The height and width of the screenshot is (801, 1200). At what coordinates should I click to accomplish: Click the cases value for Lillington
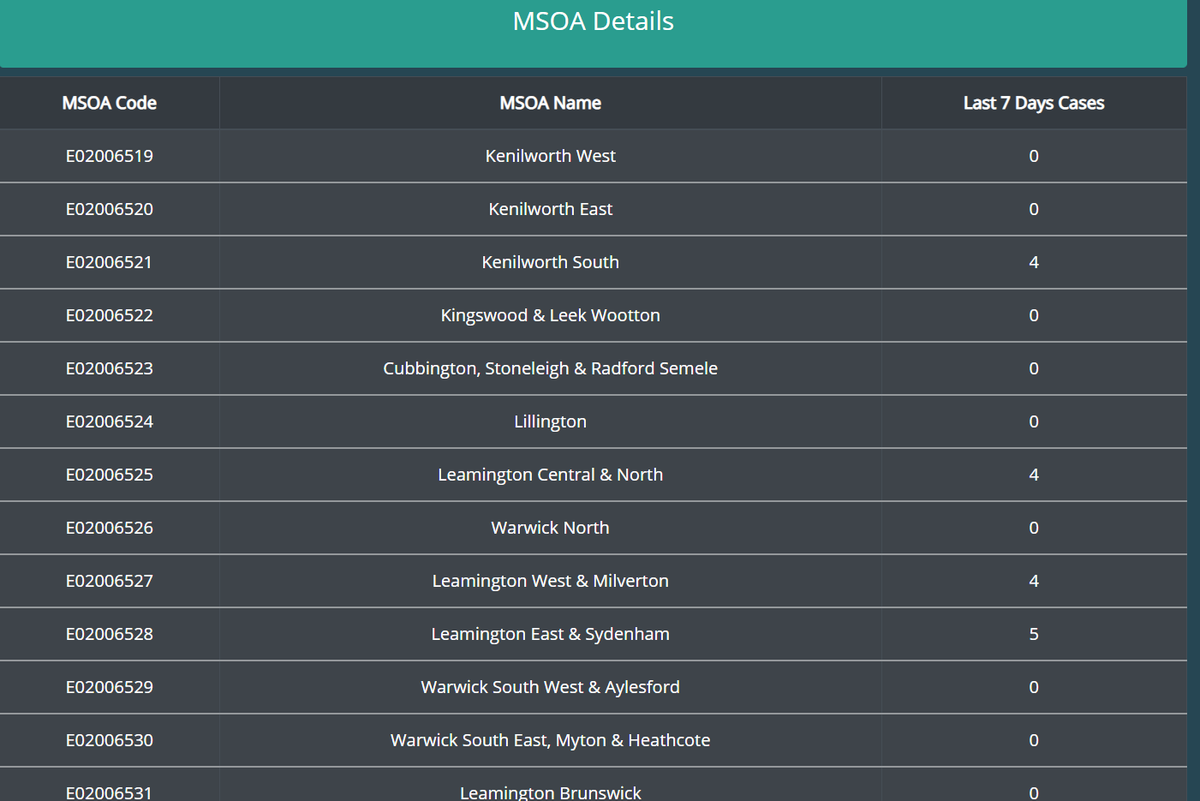coord(1034,421)
